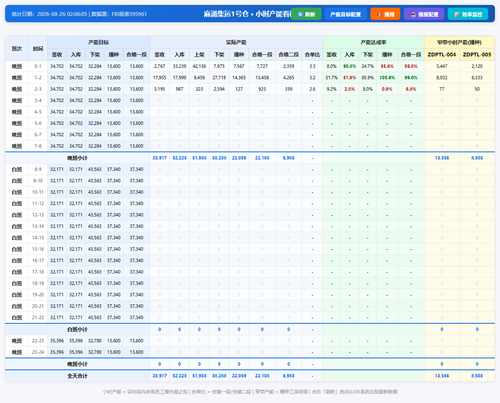This screenshot has width=500, height=403.
Task: Click the chart icon in the 效率监控 button
Action: [457, 15]
